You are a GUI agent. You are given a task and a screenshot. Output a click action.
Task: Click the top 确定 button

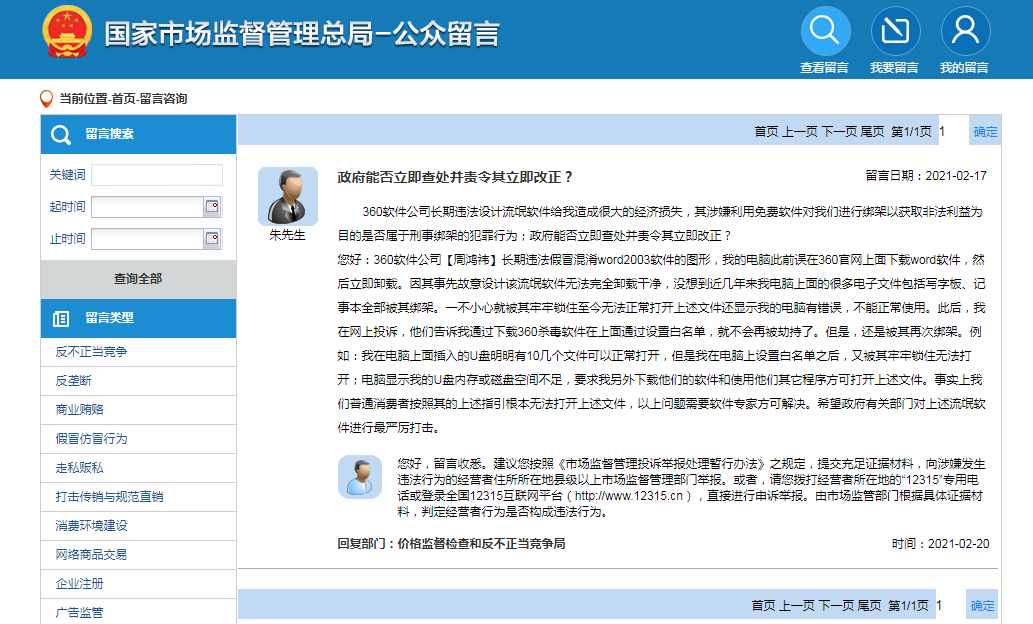986,132
